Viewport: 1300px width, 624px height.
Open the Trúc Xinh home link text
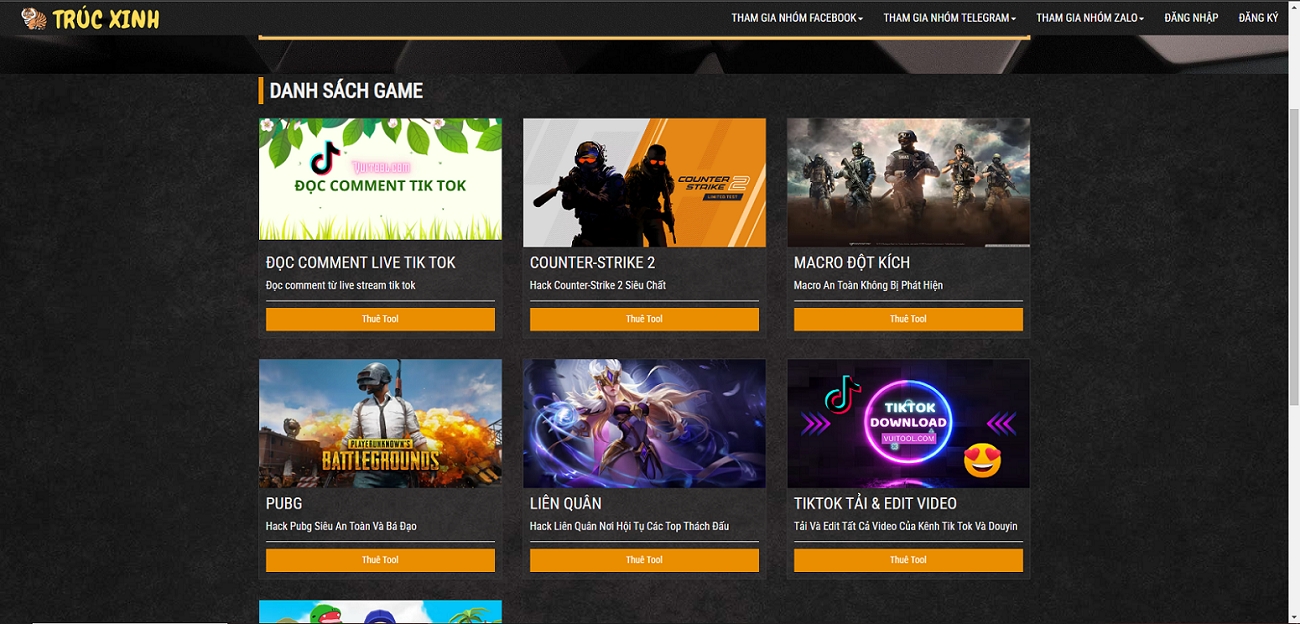click(106, 18)
